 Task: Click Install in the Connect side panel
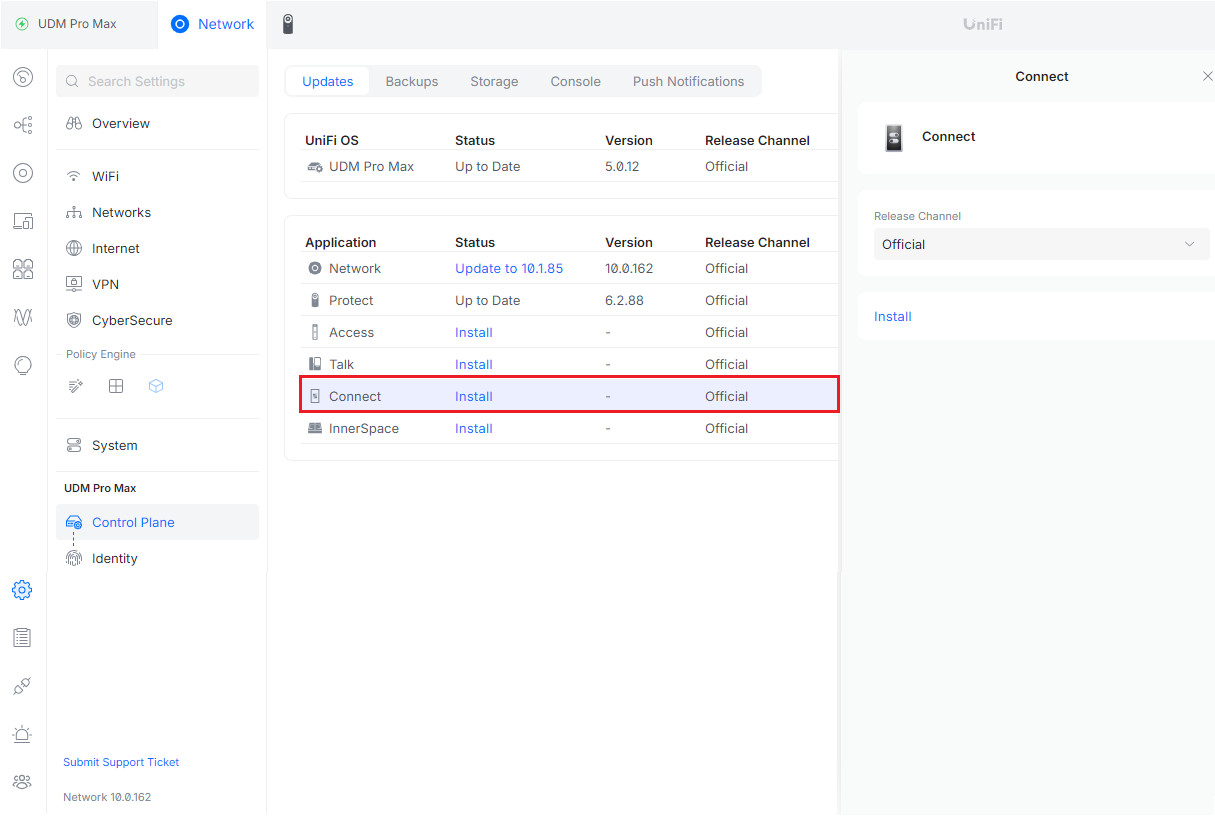tap(893, 317)
